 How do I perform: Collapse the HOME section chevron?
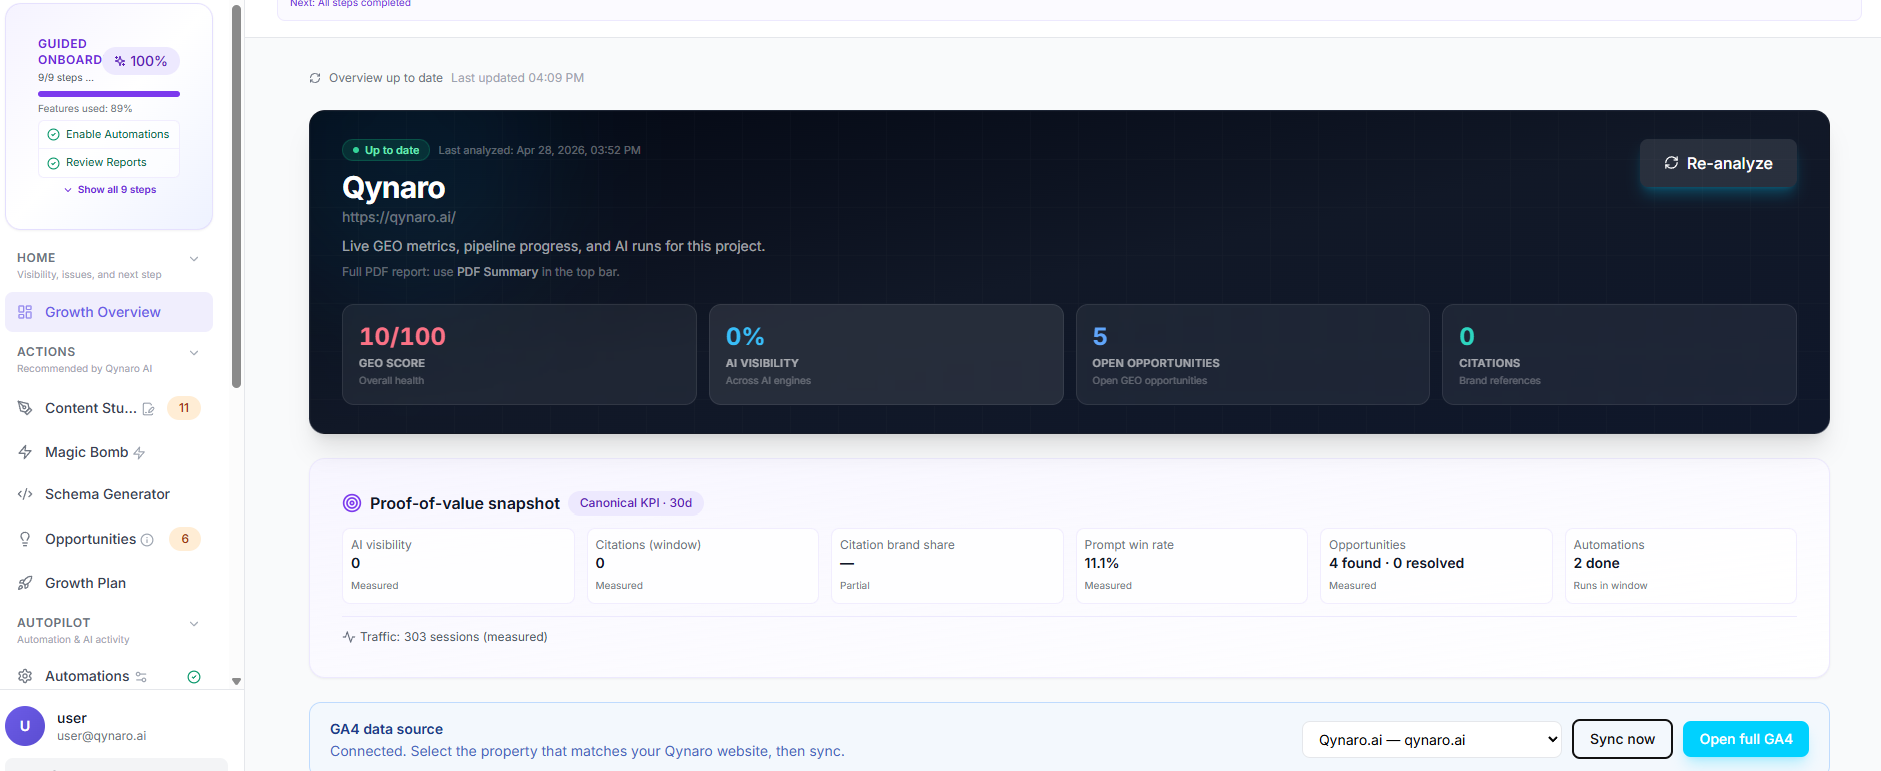pos(194,259)
